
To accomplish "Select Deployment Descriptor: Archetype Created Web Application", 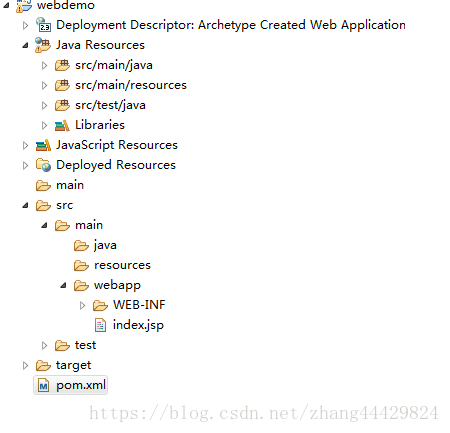I will (231, 25).
